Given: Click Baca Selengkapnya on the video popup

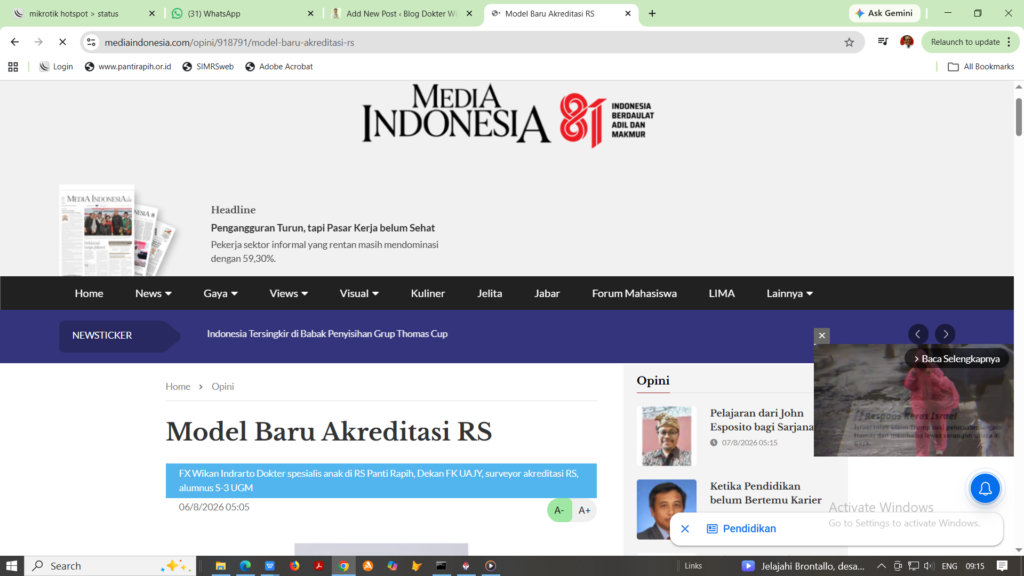Looking at the screenshot, I should click(x=957, y=359).
